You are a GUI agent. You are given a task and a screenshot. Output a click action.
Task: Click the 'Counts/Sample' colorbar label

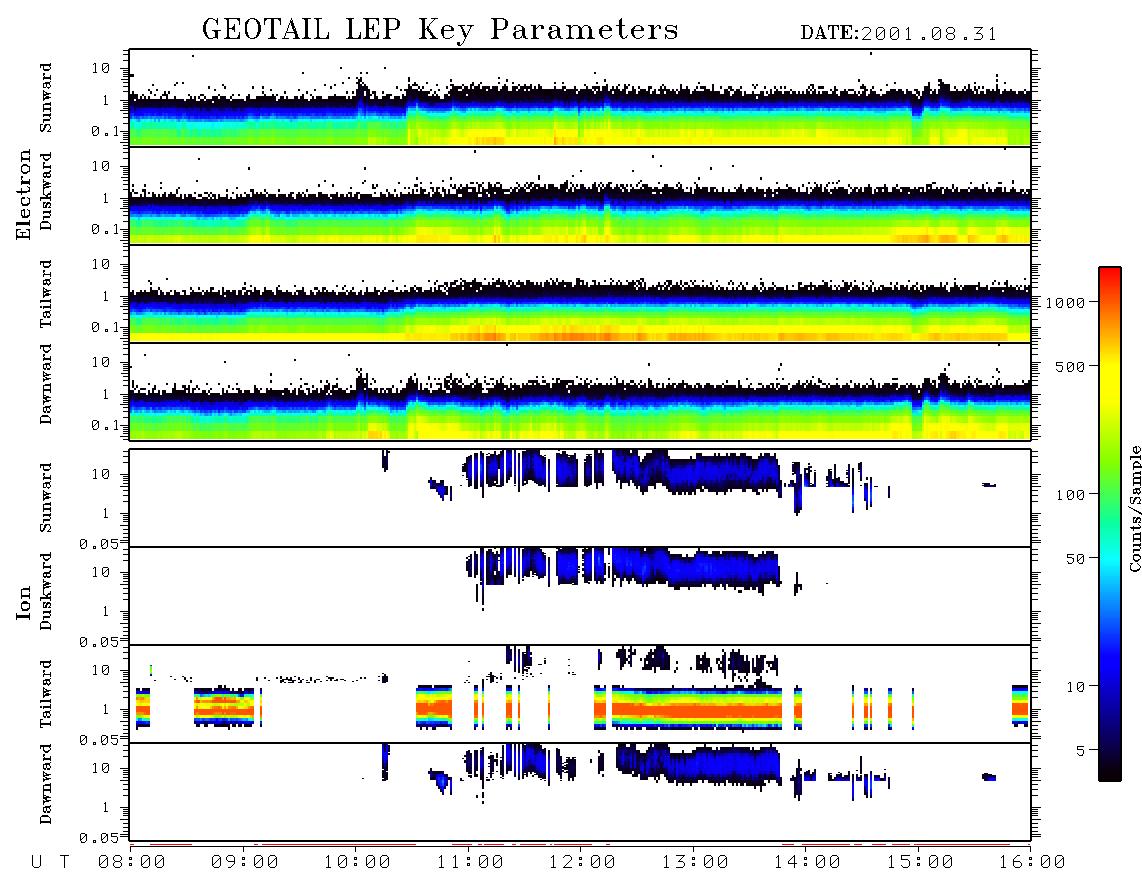1134,508
